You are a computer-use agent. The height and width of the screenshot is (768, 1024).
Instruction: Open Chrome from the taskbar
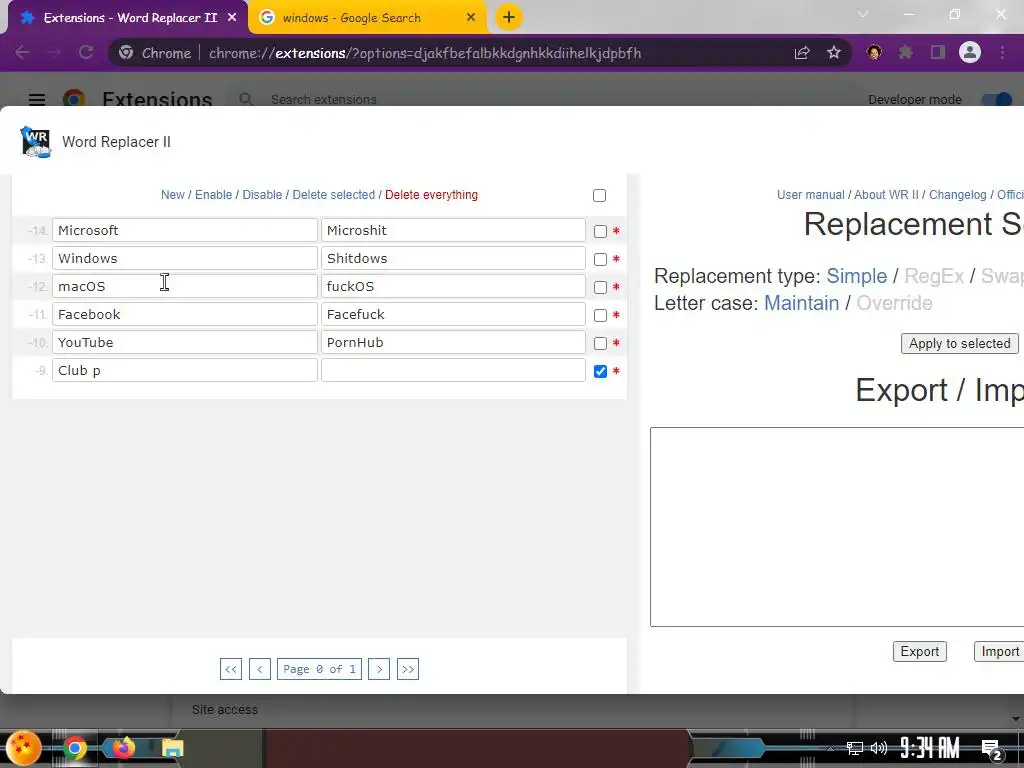coord(75,748)
